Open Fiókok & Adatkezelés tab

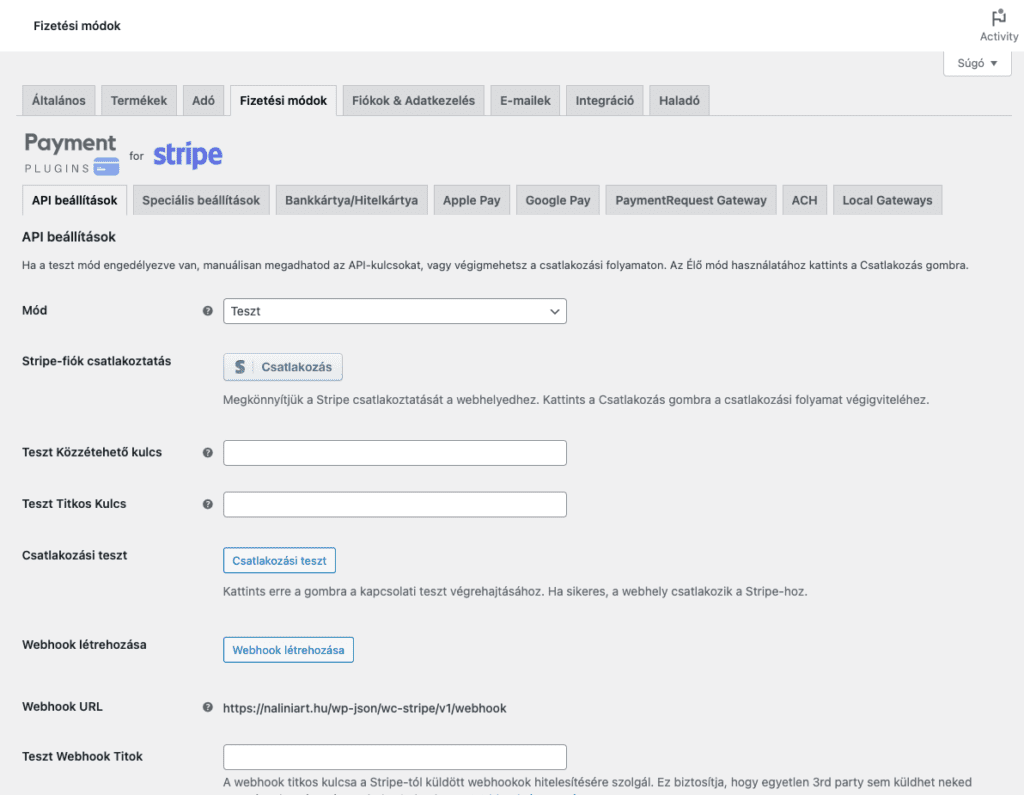(413, 101)
